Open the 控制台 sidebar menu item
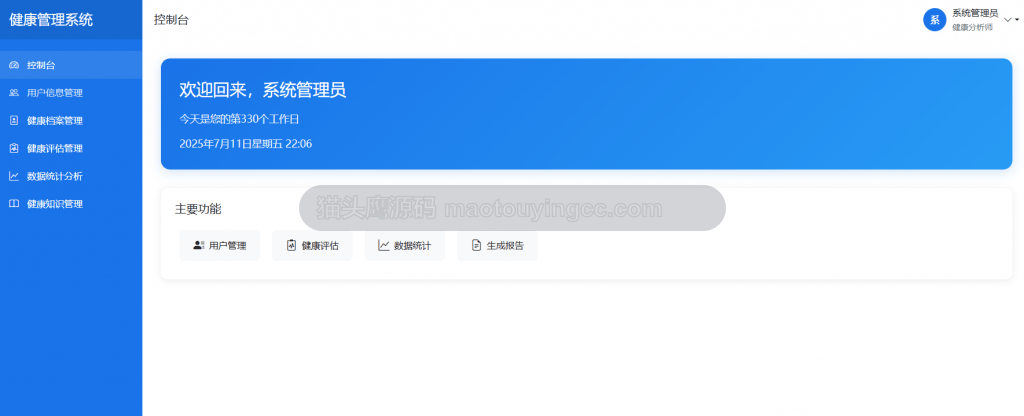Screen dimensions: 1024x416 coord(71,65)
